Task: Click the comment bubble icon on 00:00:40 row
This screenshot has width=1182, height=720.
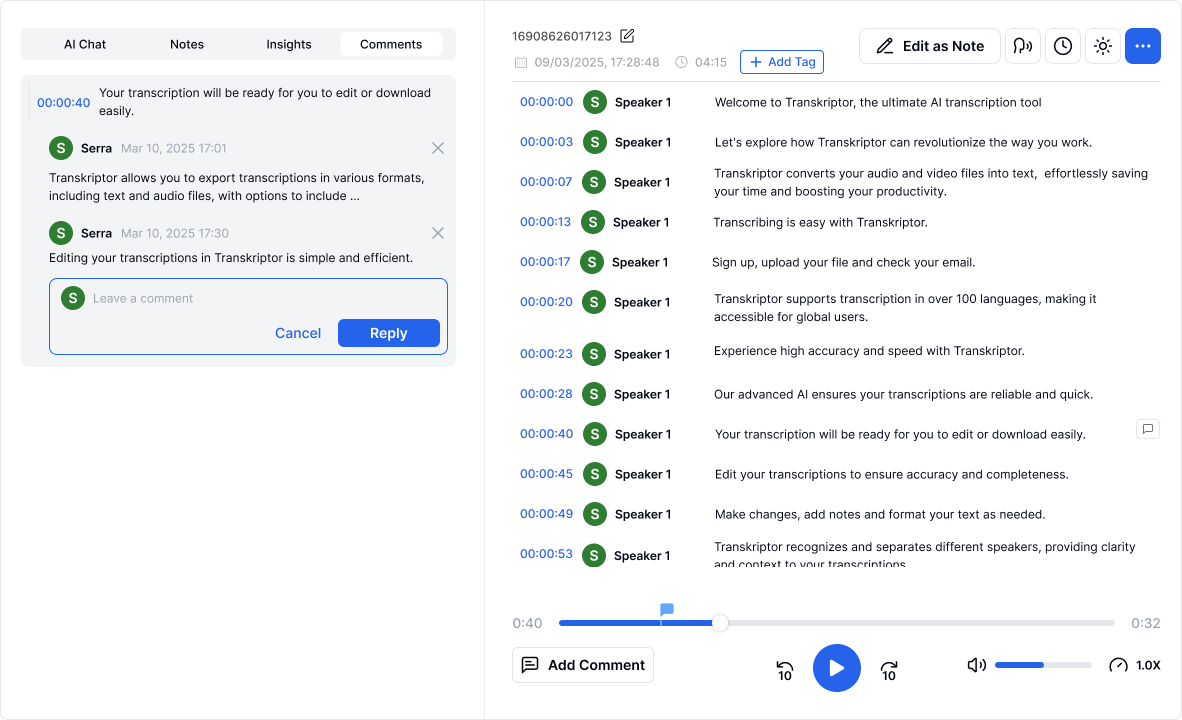Action: coord(1148,429)
